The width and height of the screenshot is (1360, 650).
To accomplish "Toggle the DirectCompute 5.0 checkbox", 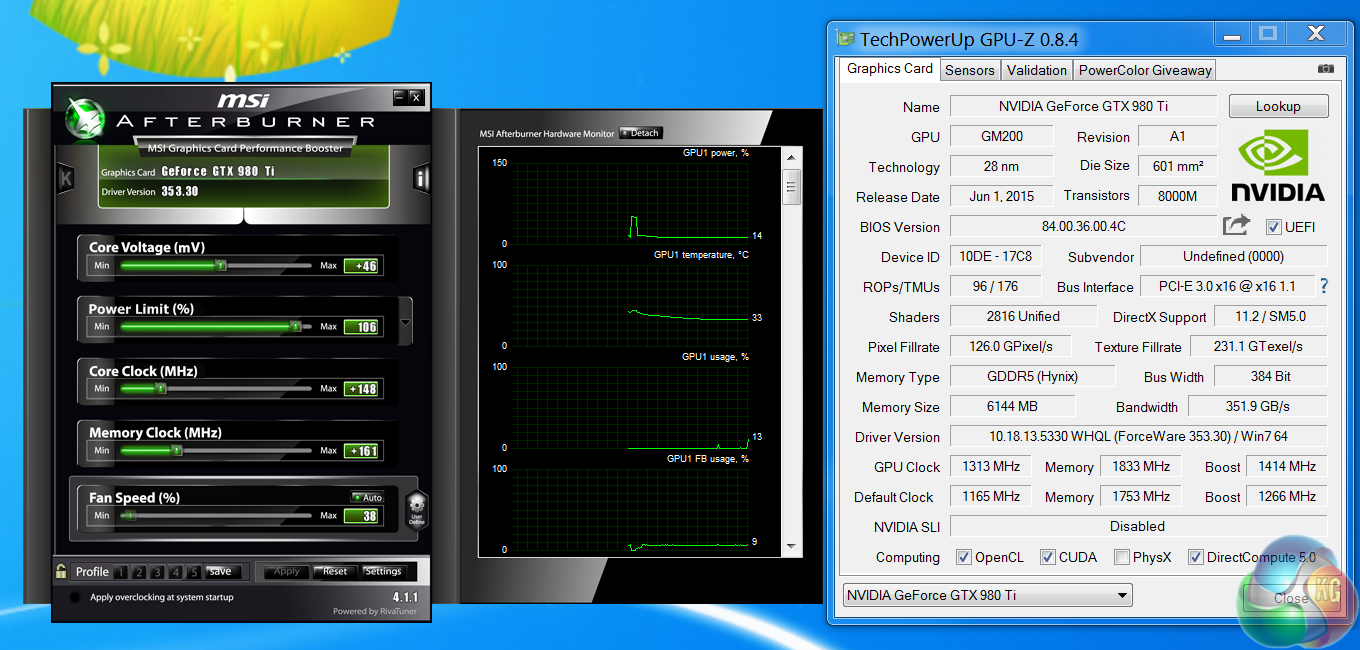I will (x=1196, y=557).
